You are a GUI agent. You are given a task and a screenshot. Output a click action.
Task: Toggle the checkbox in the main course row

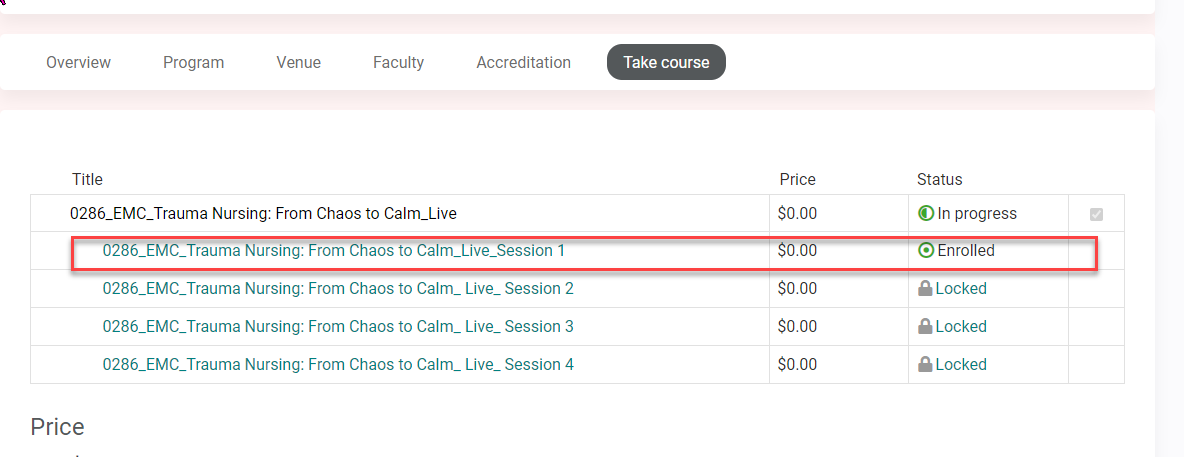[x=1096, y=214]
